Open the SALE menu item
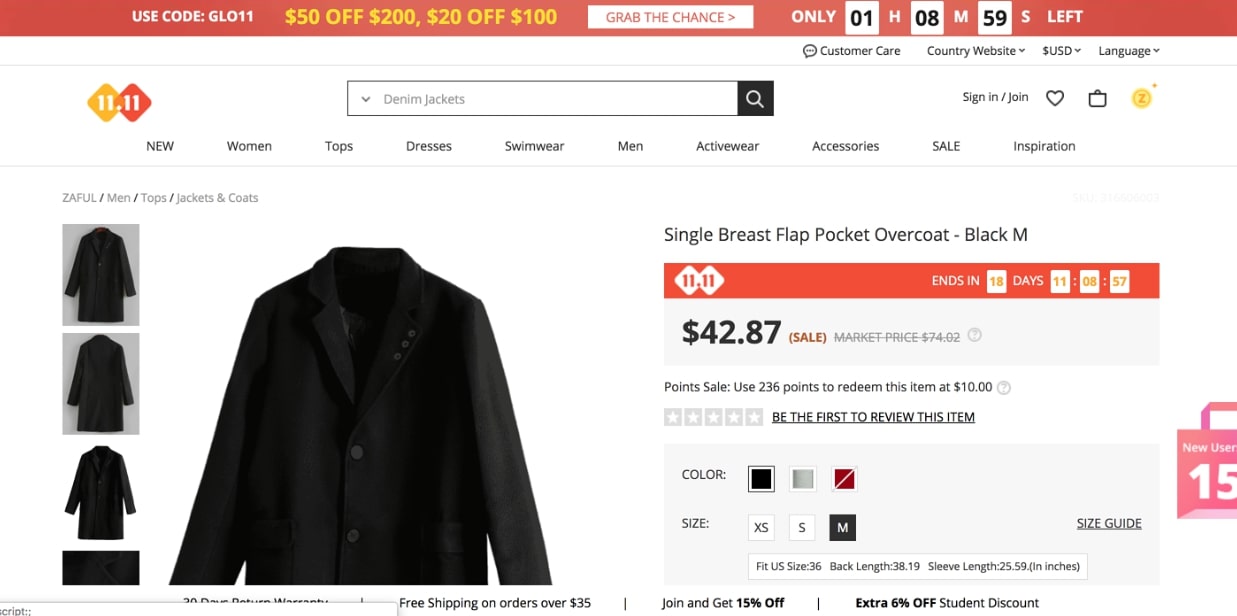Screen dimensions: 1237x616 (x=946, y=146)
